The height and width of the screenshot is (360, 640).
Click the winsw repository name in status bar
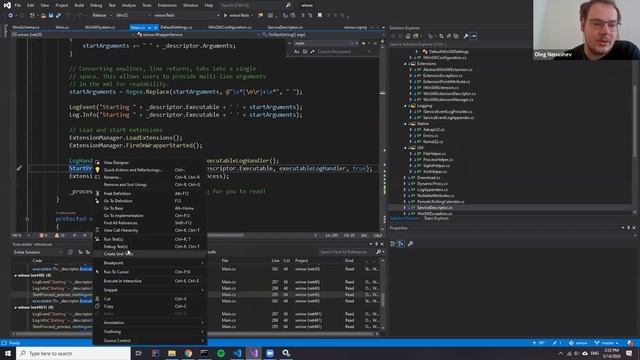coord(578,343)
